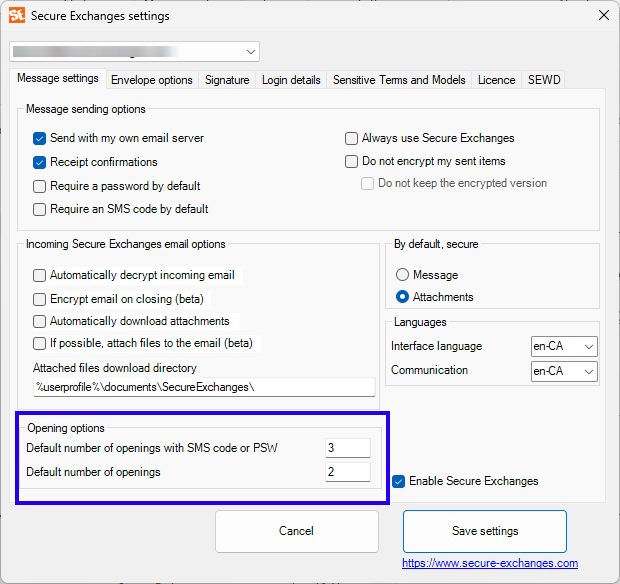Edit openings with SMS code or PSW field
Screen dimensions: 620x584
click(348, 448)
